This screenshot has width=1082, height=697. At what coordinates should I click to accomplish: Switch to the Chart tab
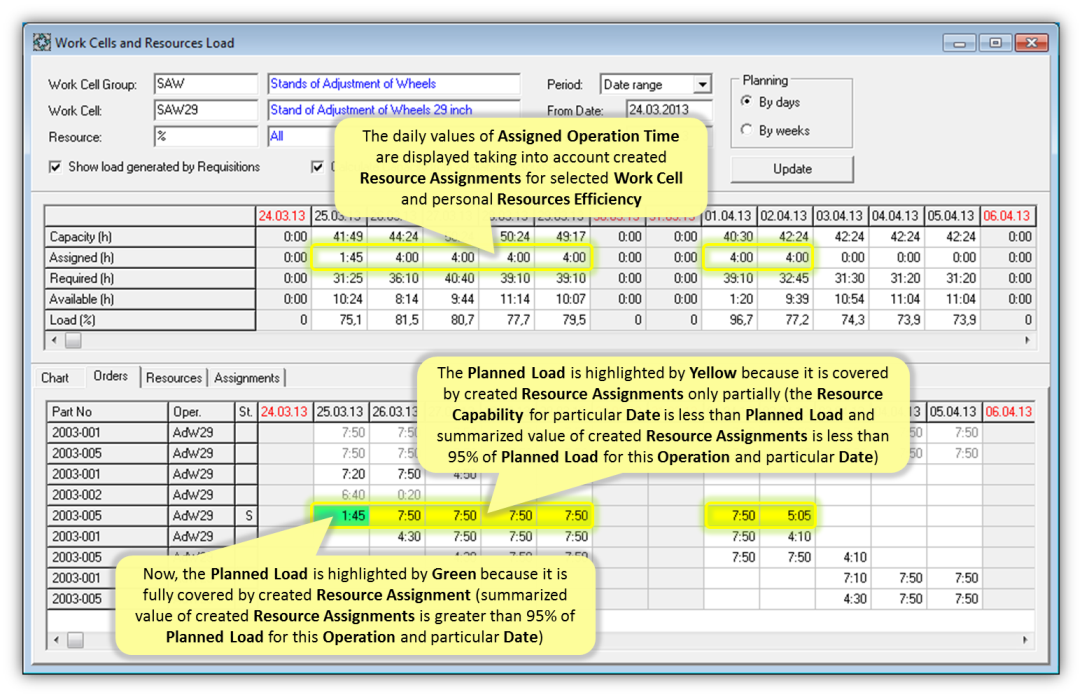tap(55, 377)
